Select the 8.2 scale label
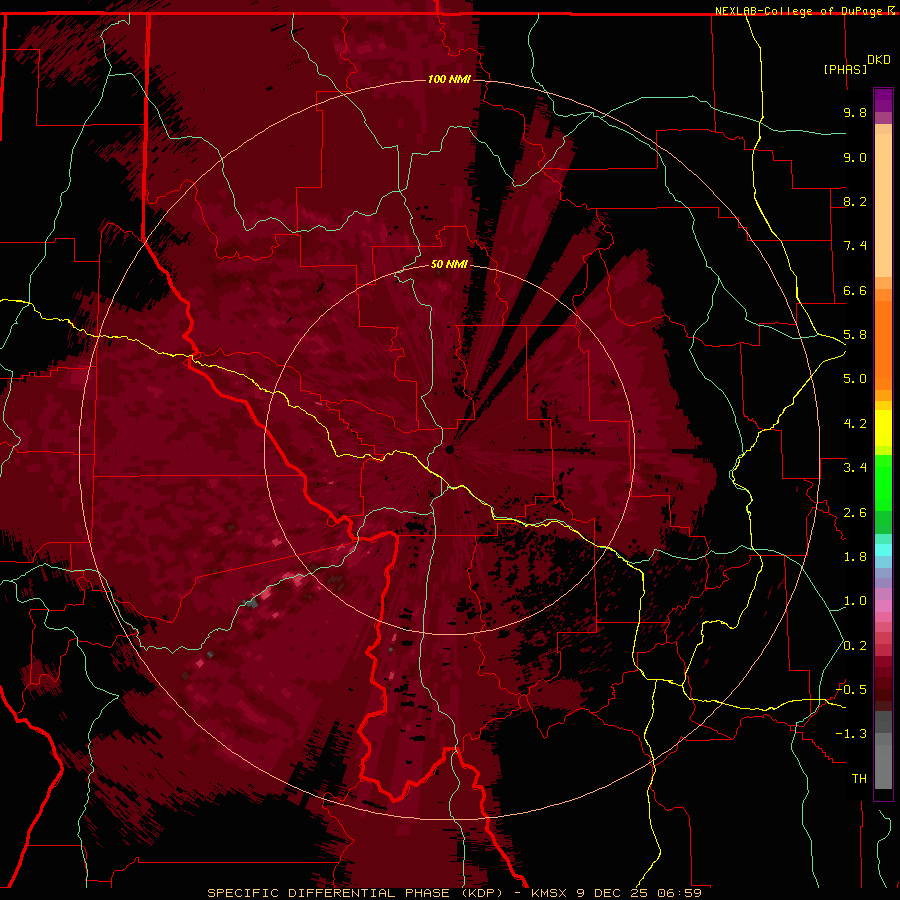This screenshot has width=900, height=900. pyautogui.click(x=855, y=201)
